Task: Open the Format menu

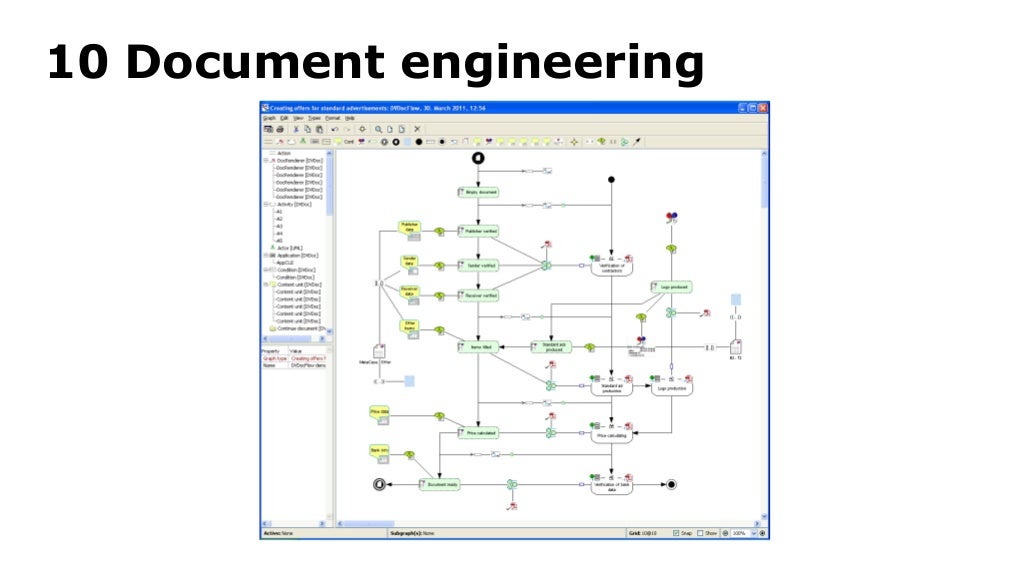Action: coord(332,118)
